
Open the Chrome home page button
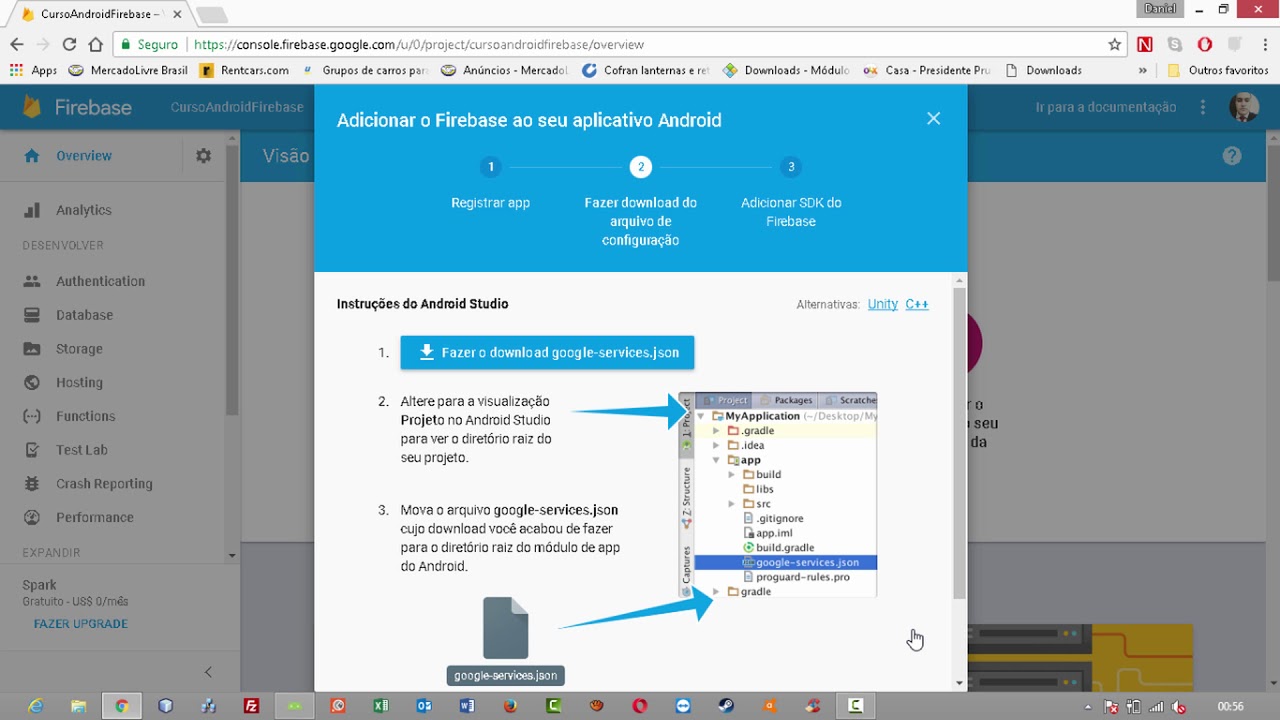(96, 44)
